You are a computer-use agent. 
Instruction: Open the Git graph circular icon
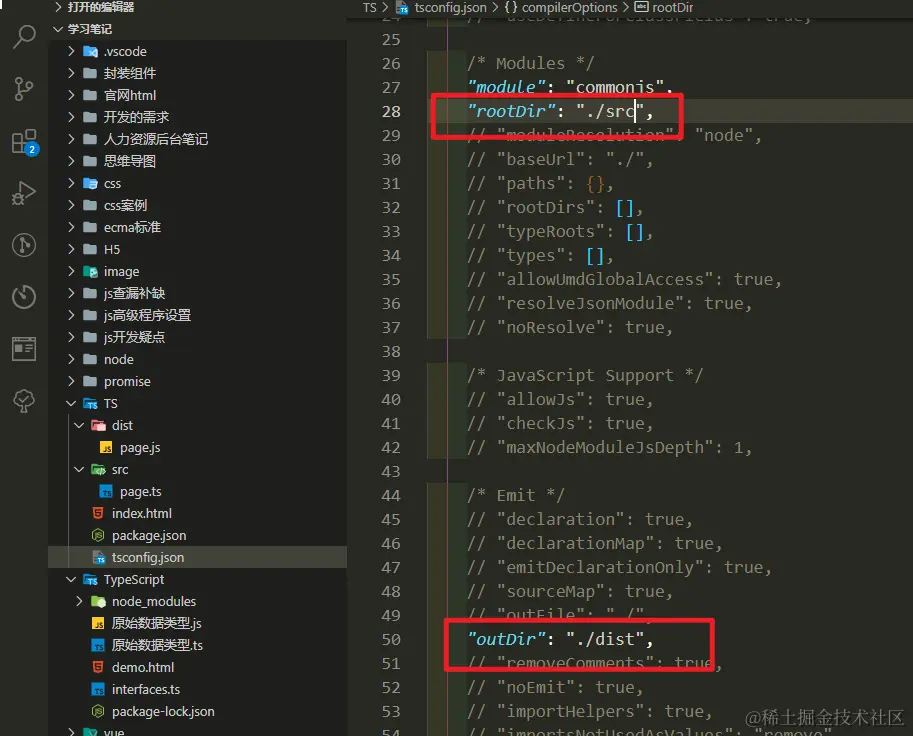click(x=24, y=245)
